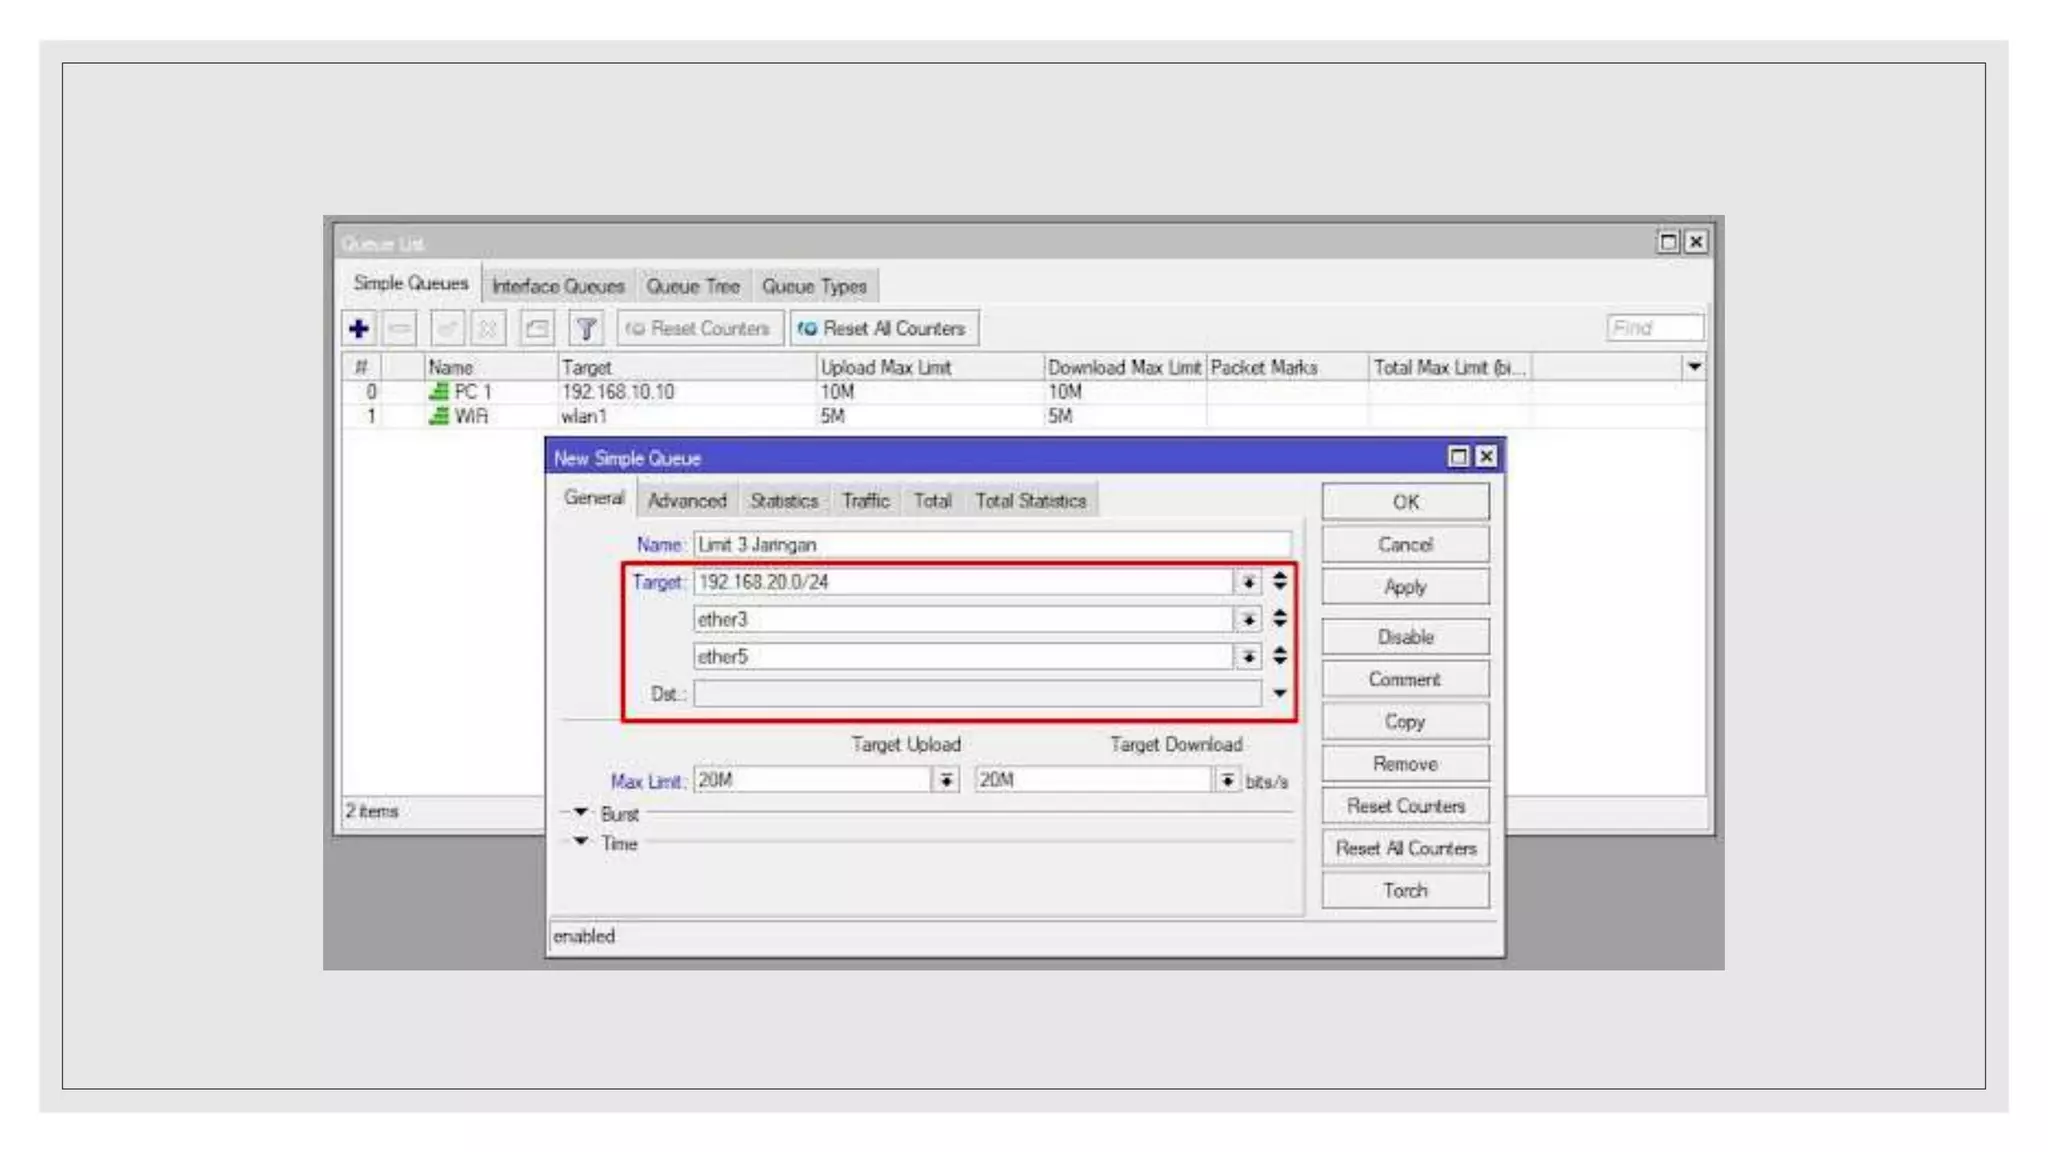Click the PC 1 queue row icon
2048x1152 pixels.
pyautogui.click(x=438, y=392)
